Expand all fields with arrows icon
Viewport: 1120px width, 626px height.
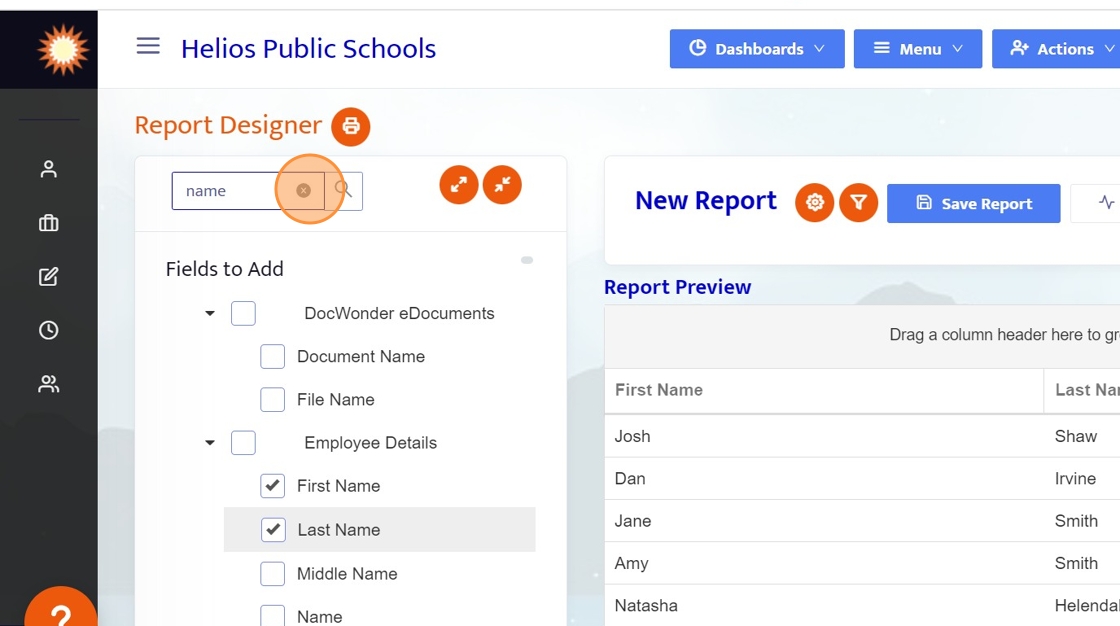pos(459,185)
